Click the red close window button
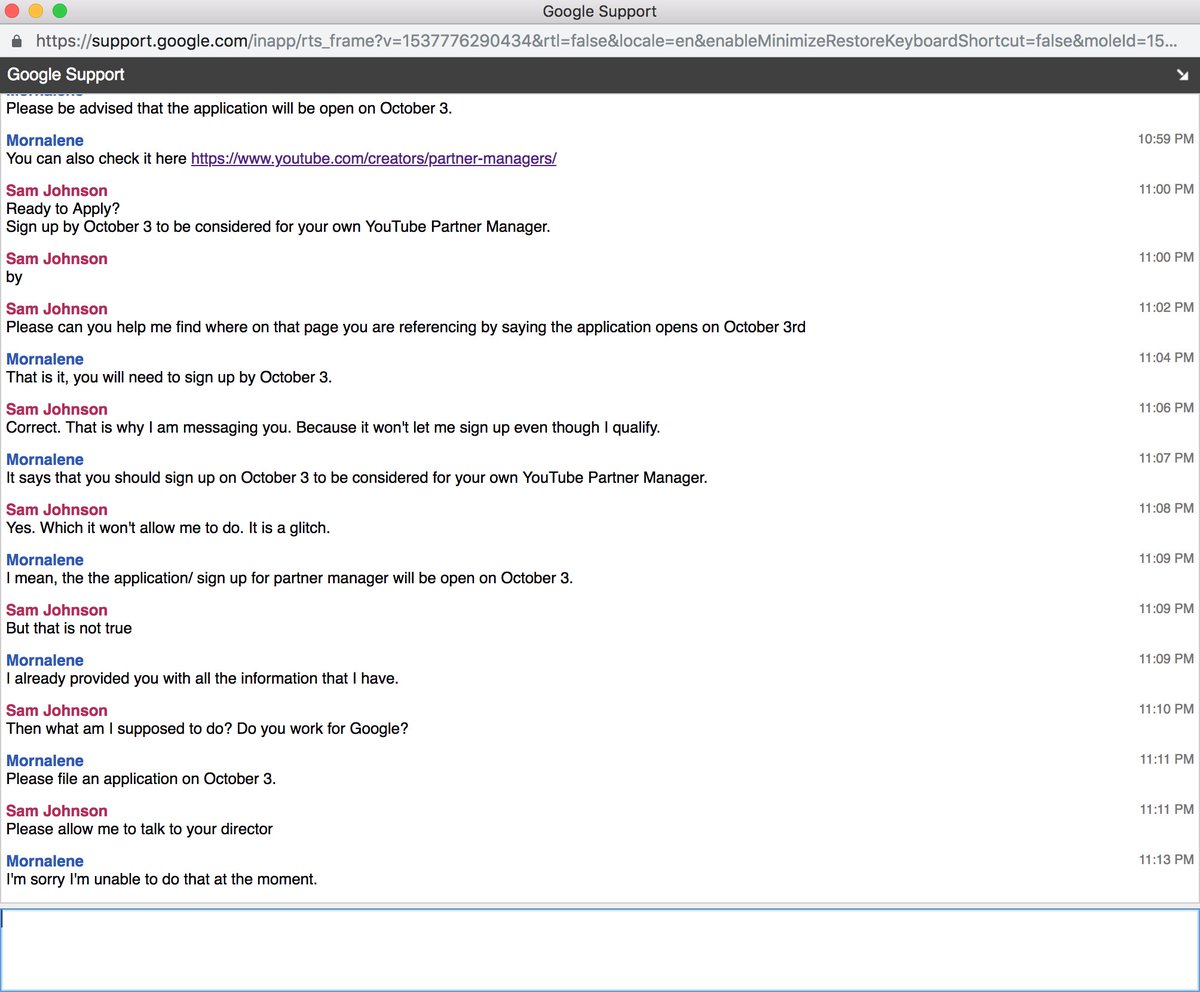1200x992 pixels. point(12,11)
